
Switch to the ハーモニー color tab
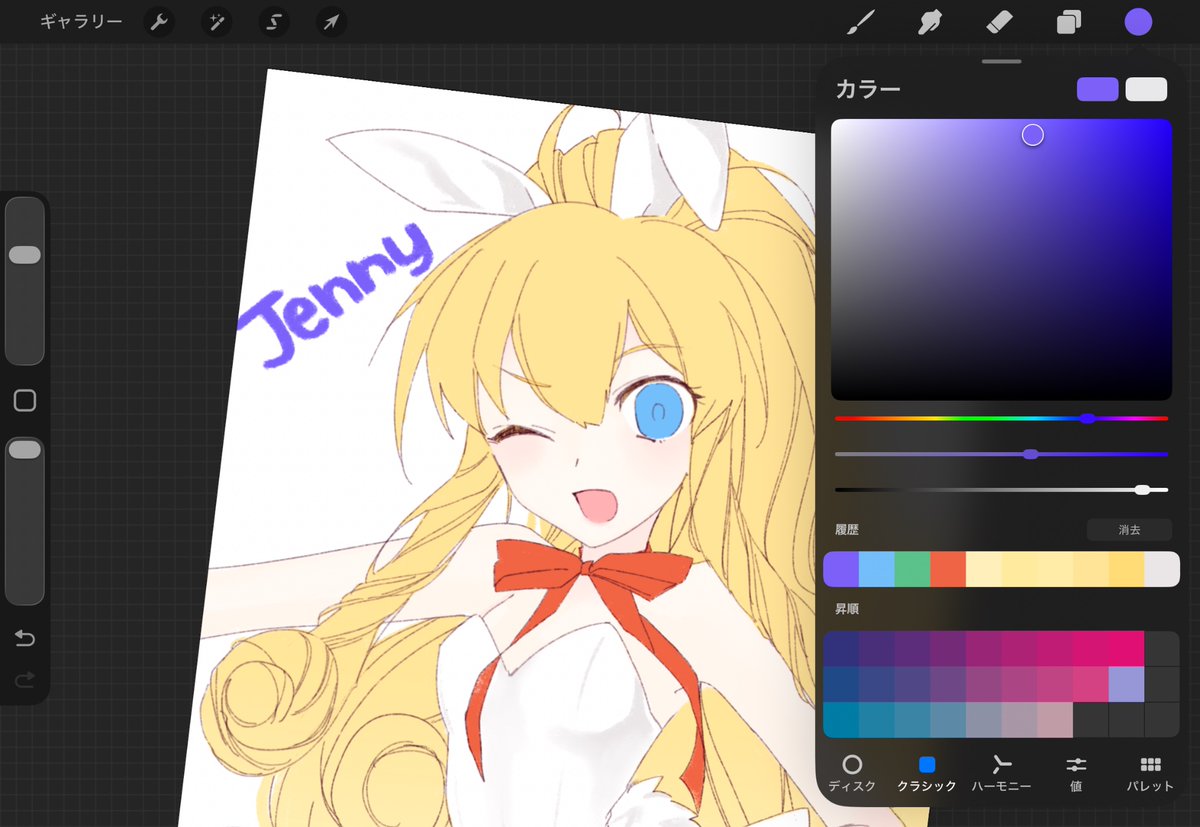[1001, 773]
